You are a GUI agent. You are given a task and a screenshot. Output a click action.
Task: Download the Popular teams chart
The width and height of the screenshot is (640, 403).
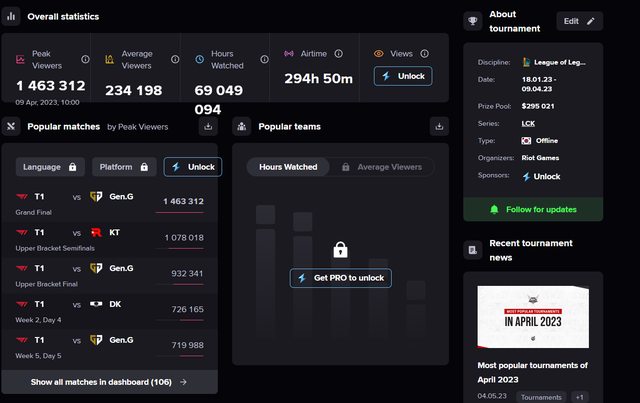click(439, 127)
